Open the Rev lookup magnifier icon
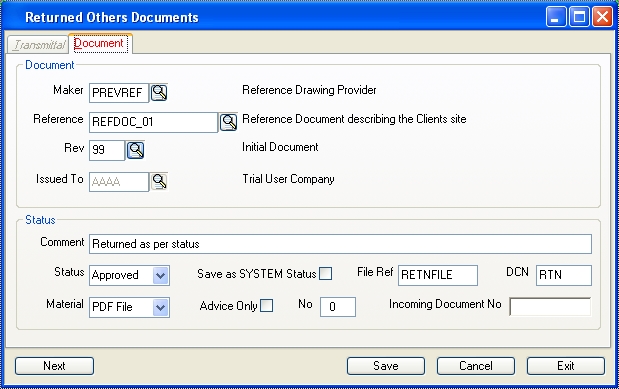Image resolution: width=619 pixels, height=389 pixels. [135, 150]
